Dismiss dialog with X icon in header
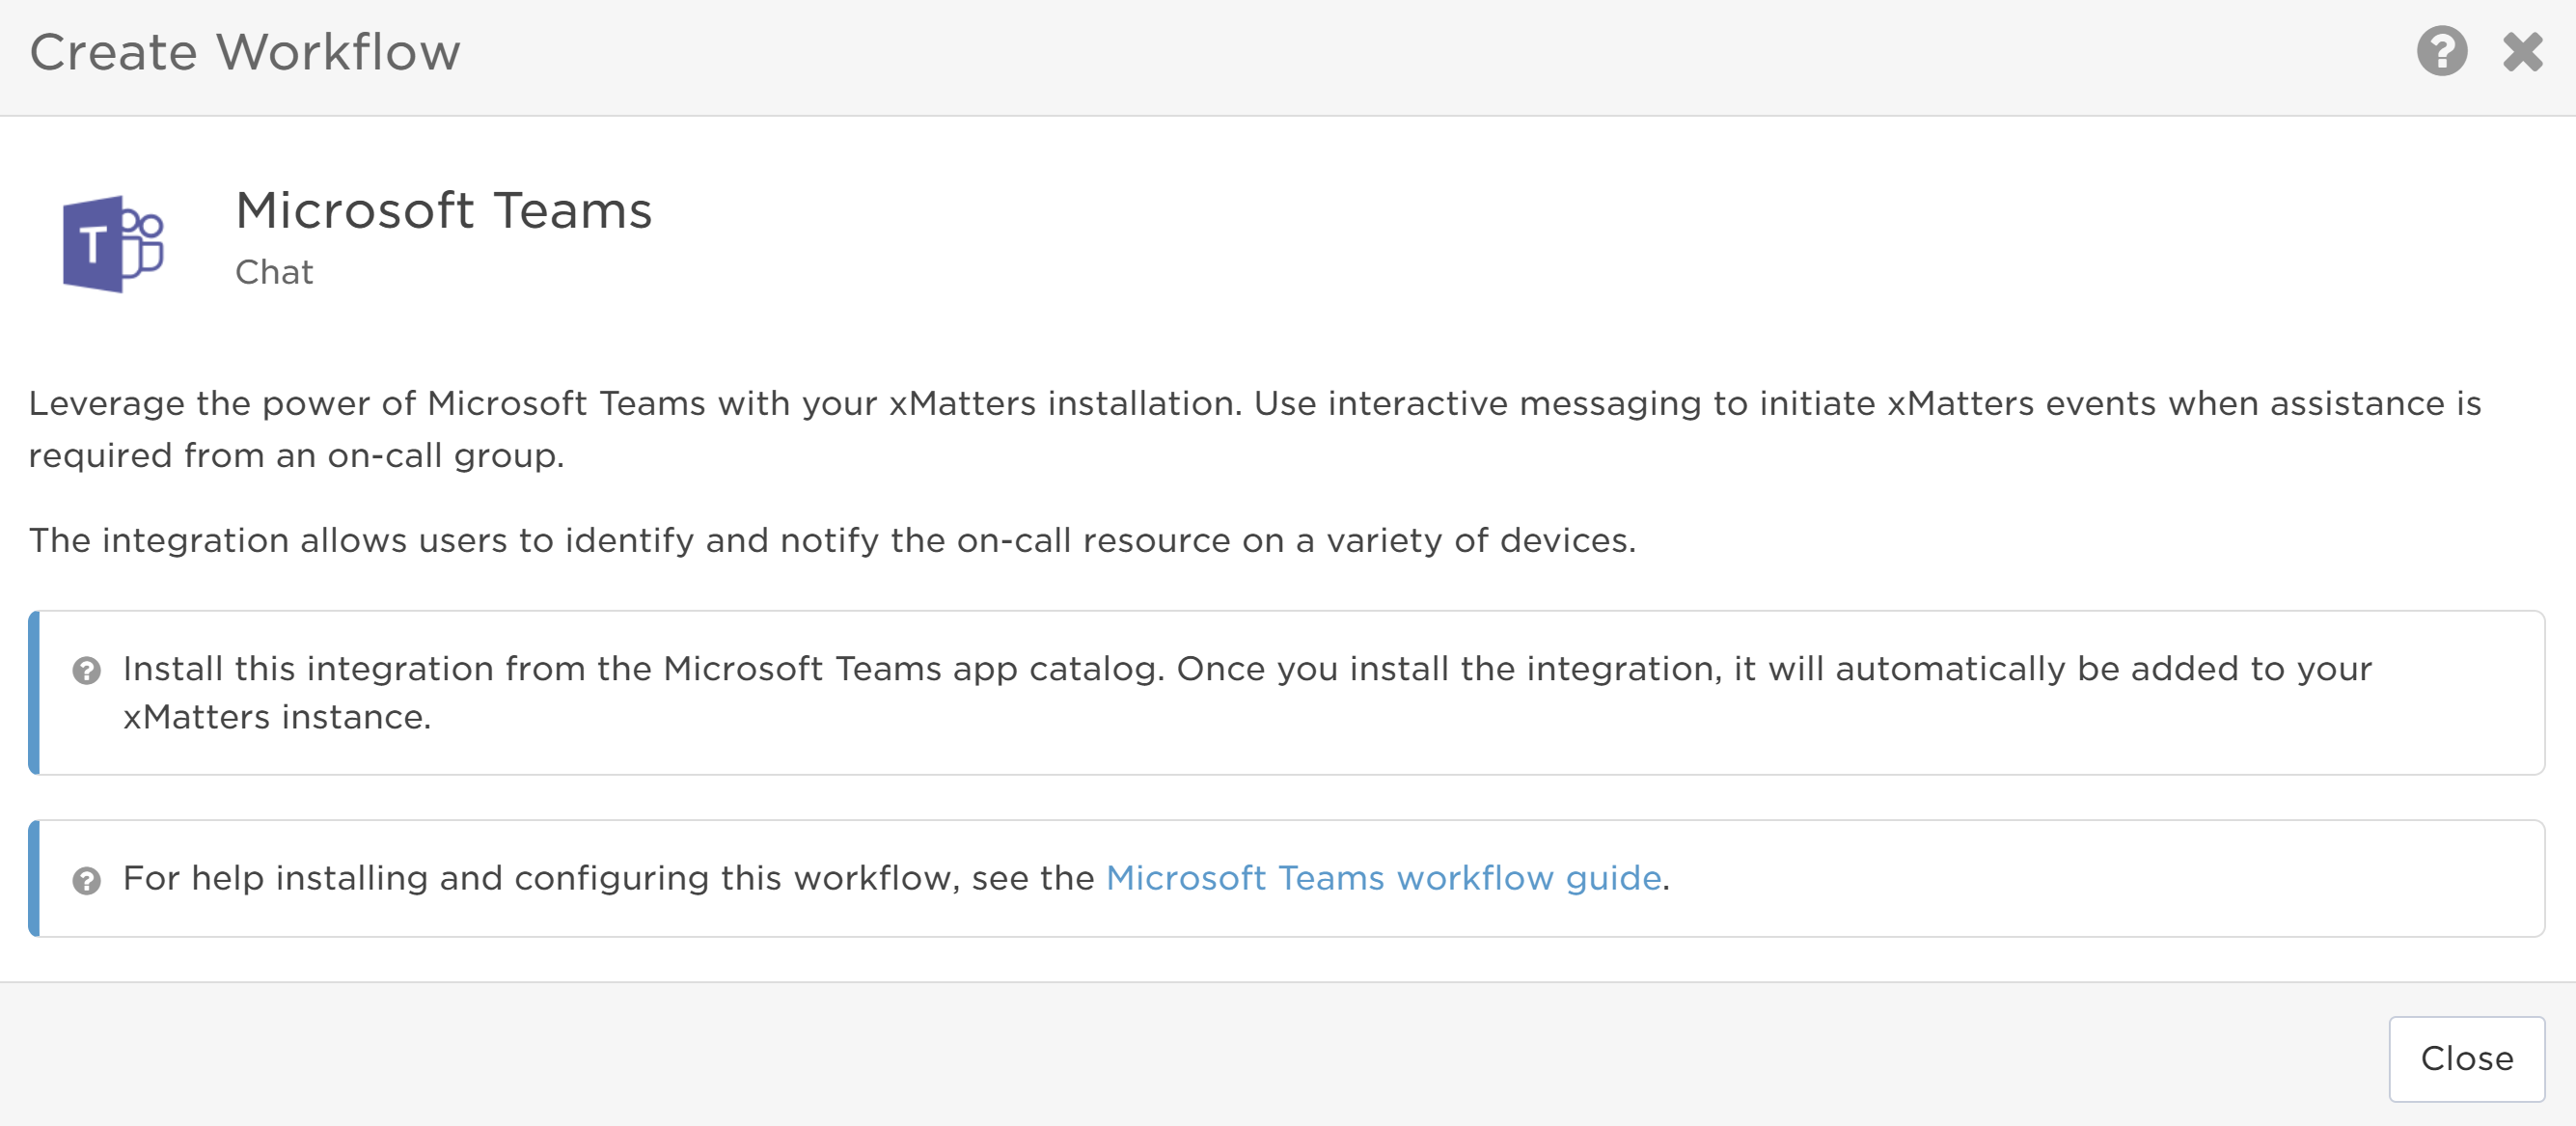The width and height of the screenshot is (2576, 1126). [2522, 51]
